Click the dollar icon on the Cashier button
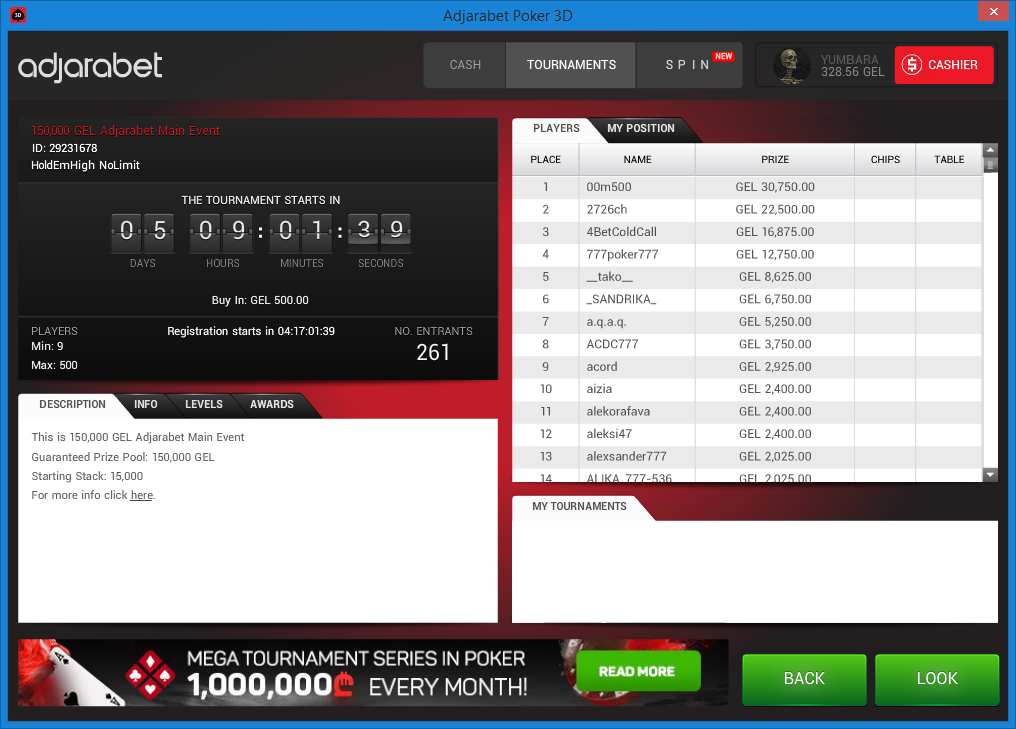This screenshot has width=1016, height=729. [x=912, y=65]
